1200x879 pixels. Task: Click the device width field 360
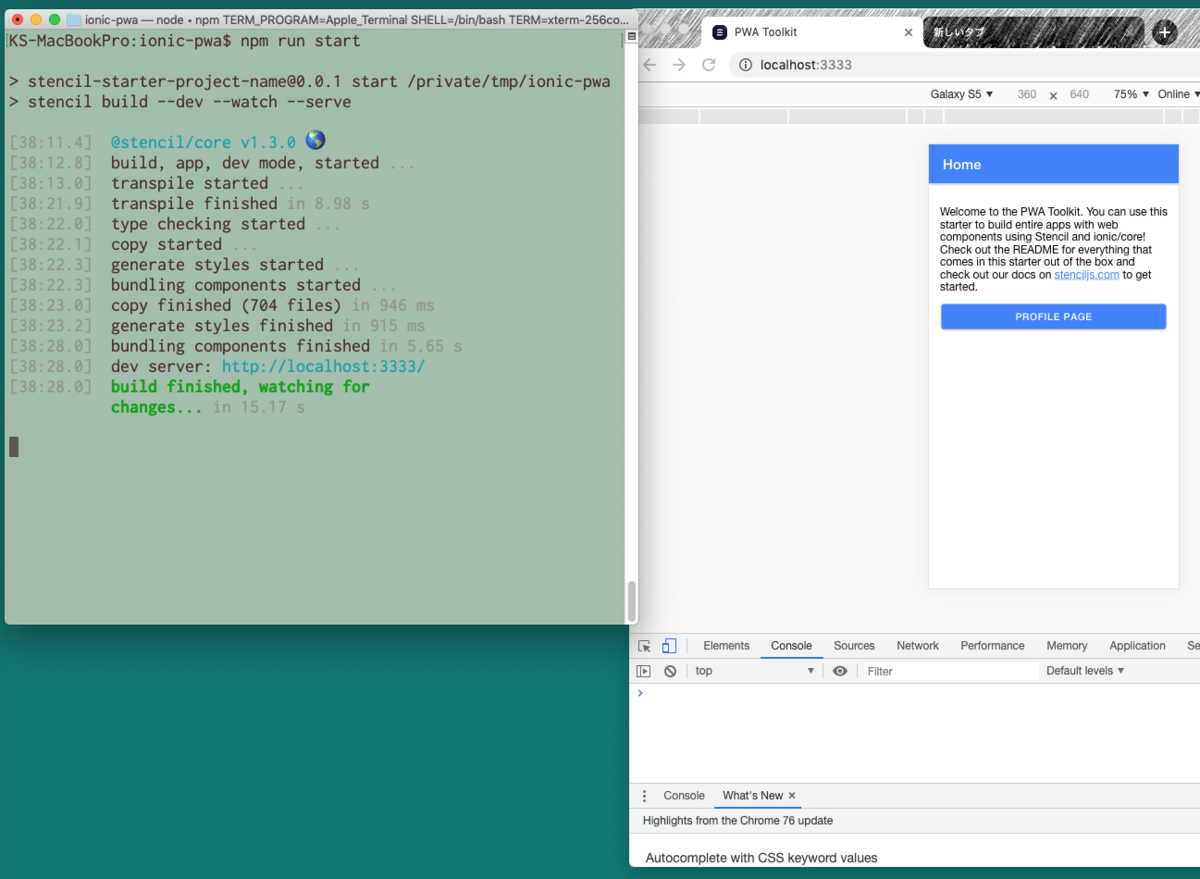pos(1026,94)
